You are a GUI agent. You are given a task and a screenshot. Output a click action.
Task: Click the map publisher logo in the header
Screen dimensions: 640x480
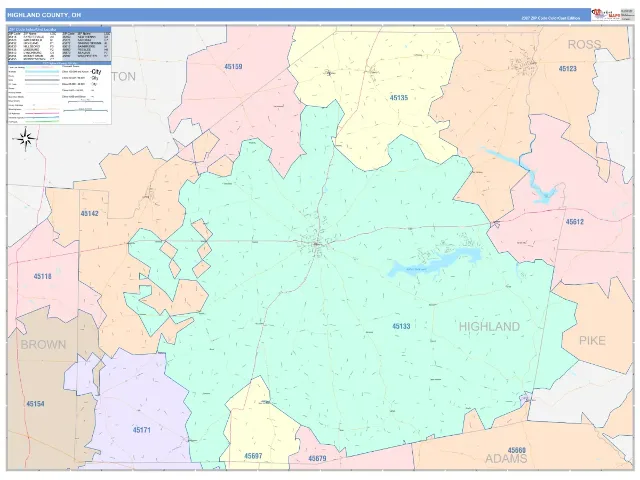coord(606,15)
